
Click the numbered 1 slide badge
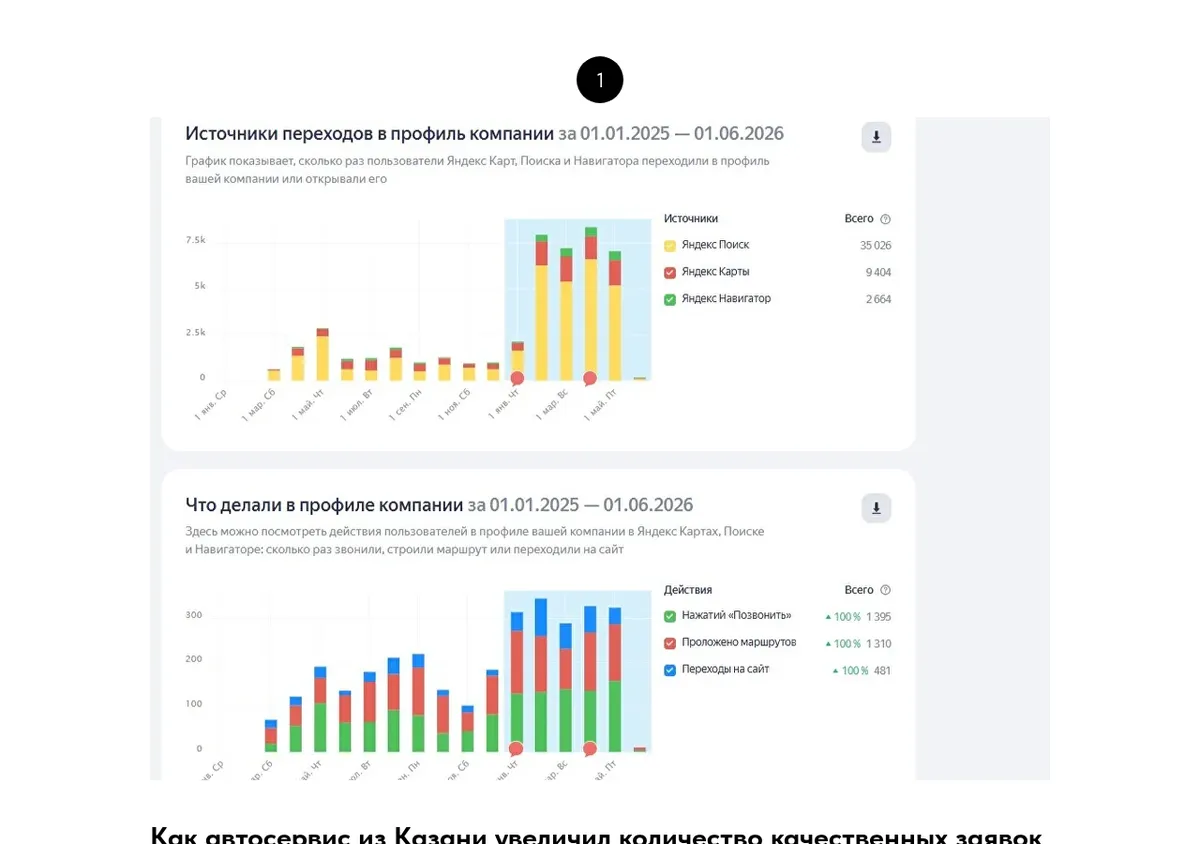(600, 80)
